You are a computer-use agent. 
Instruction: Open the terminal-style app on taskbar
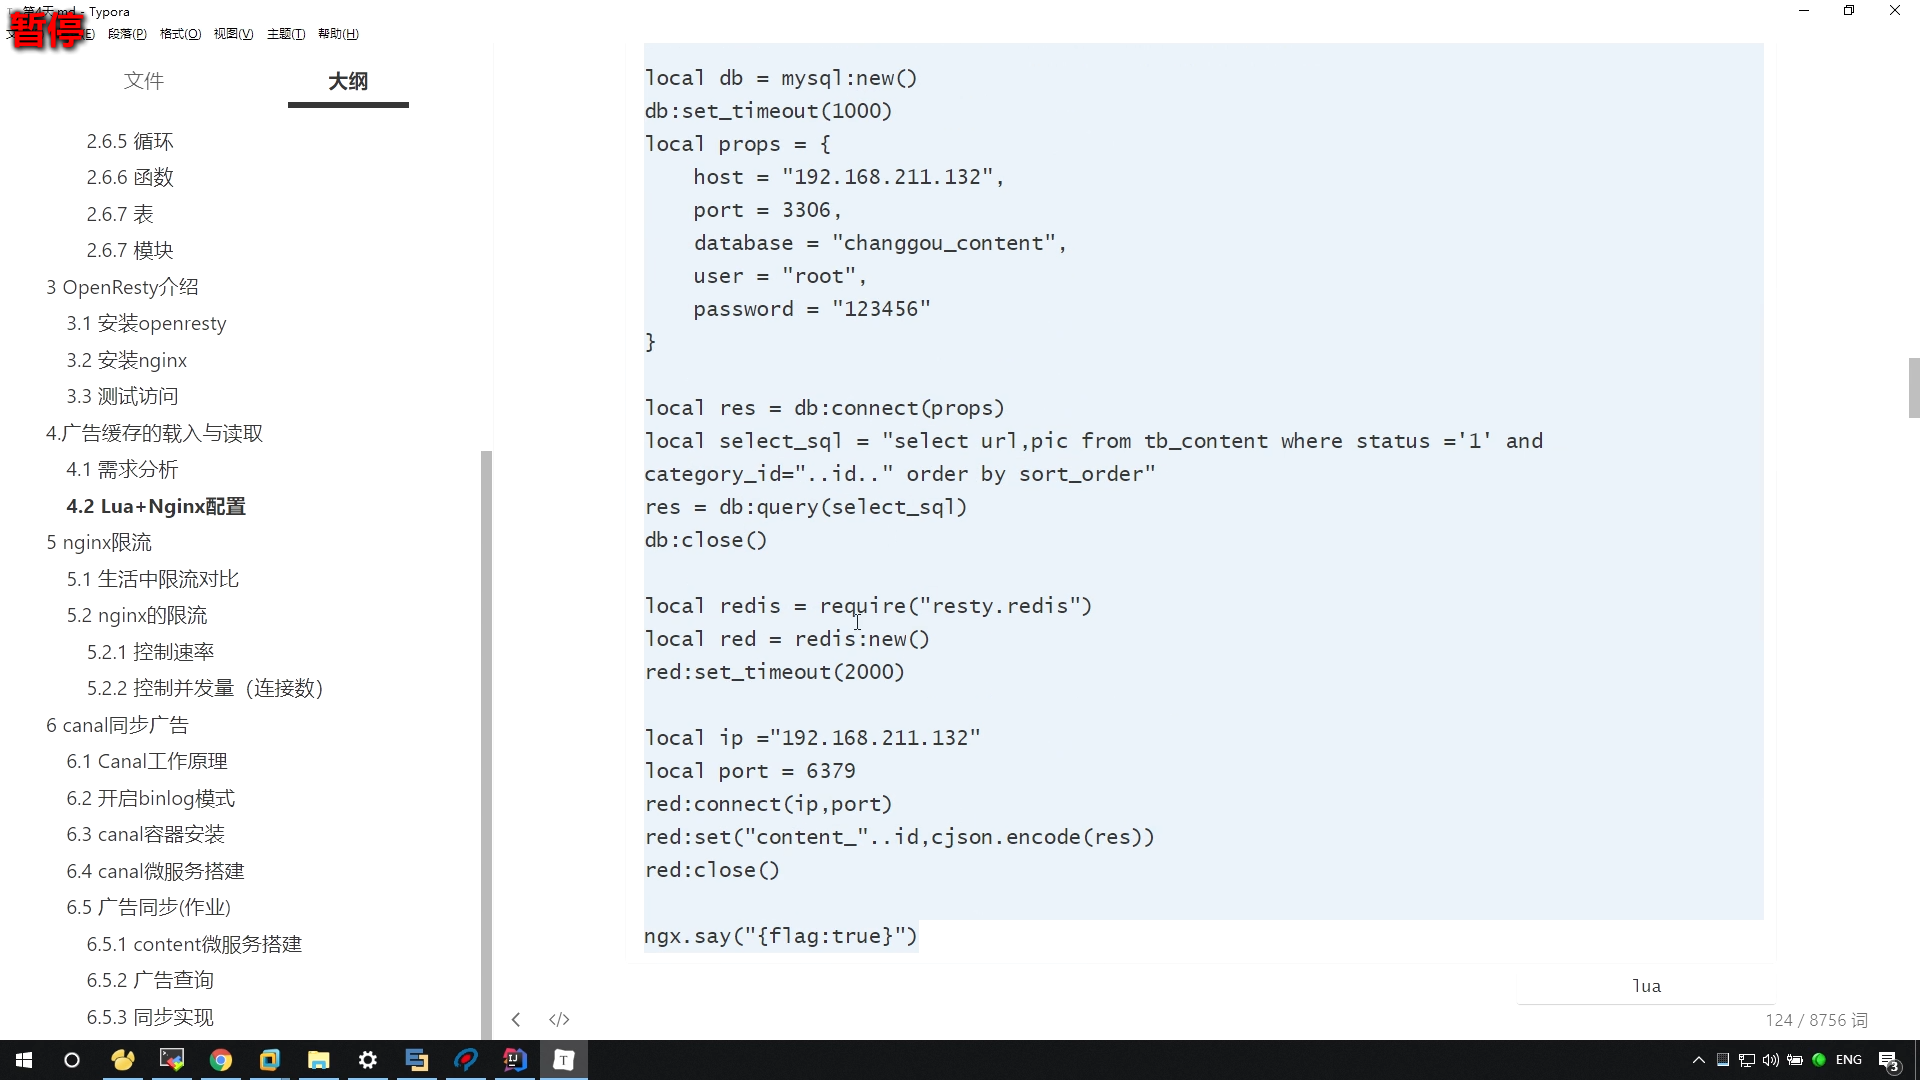(172, 1060)
